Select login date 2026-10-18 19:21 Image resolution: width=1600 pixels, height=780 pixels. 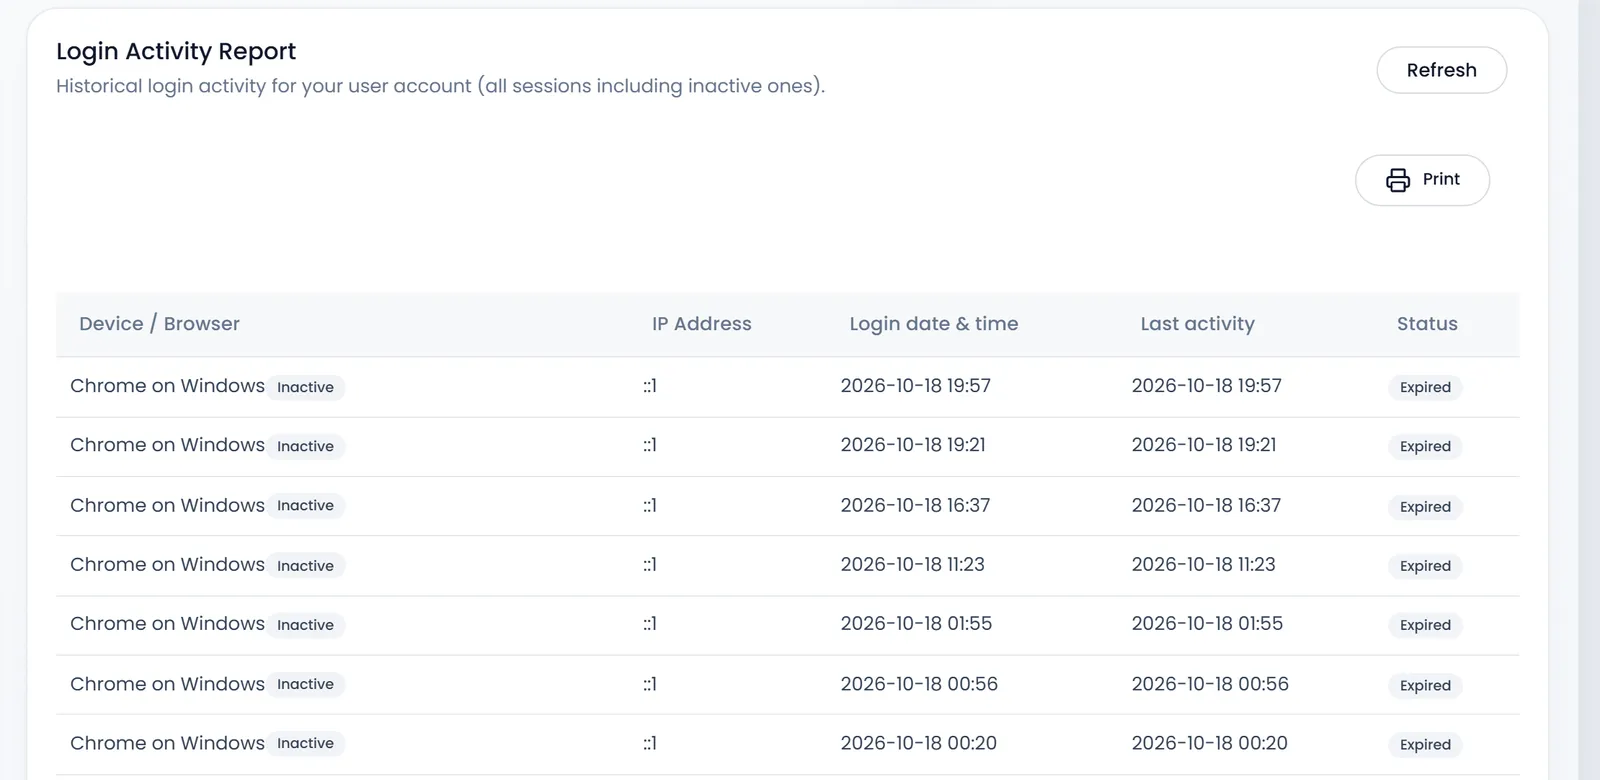(913, 445)
